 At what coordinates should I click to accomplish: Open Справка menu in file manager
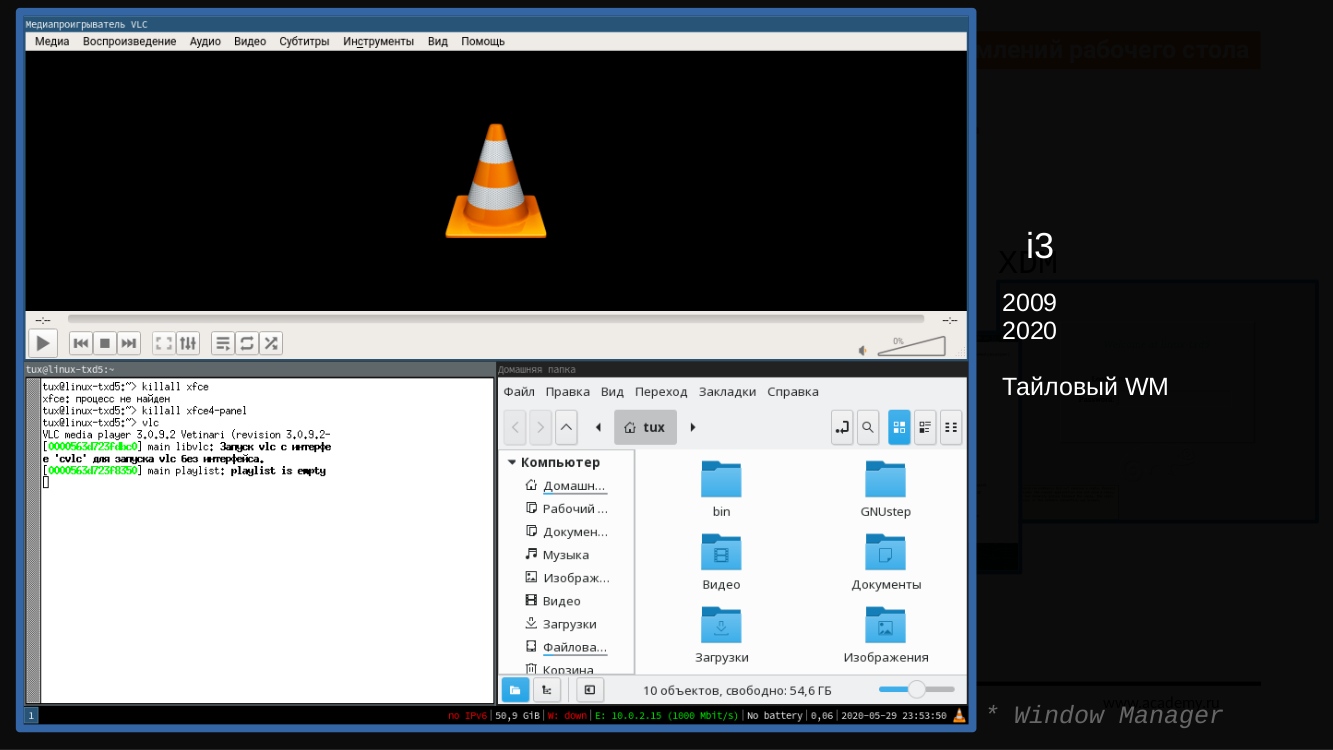(x=793, y=391)
